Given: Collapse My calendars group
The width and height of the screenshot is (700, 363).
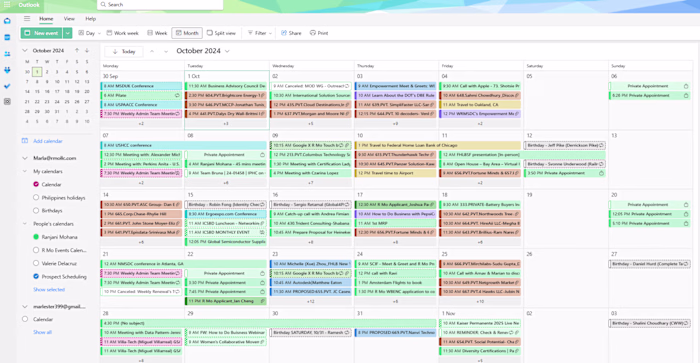Looking at the screenshot, I should coord(25,171).
